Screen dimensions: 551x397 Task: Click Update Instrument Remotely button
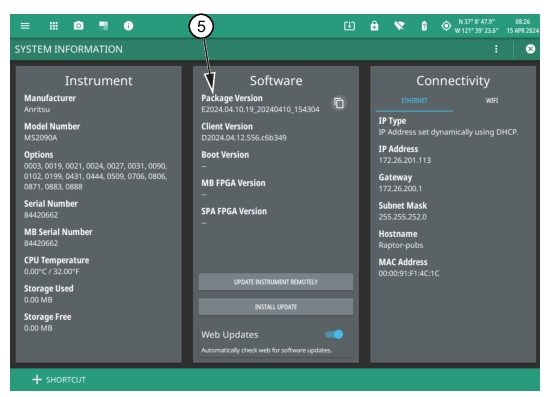(276, 282)
